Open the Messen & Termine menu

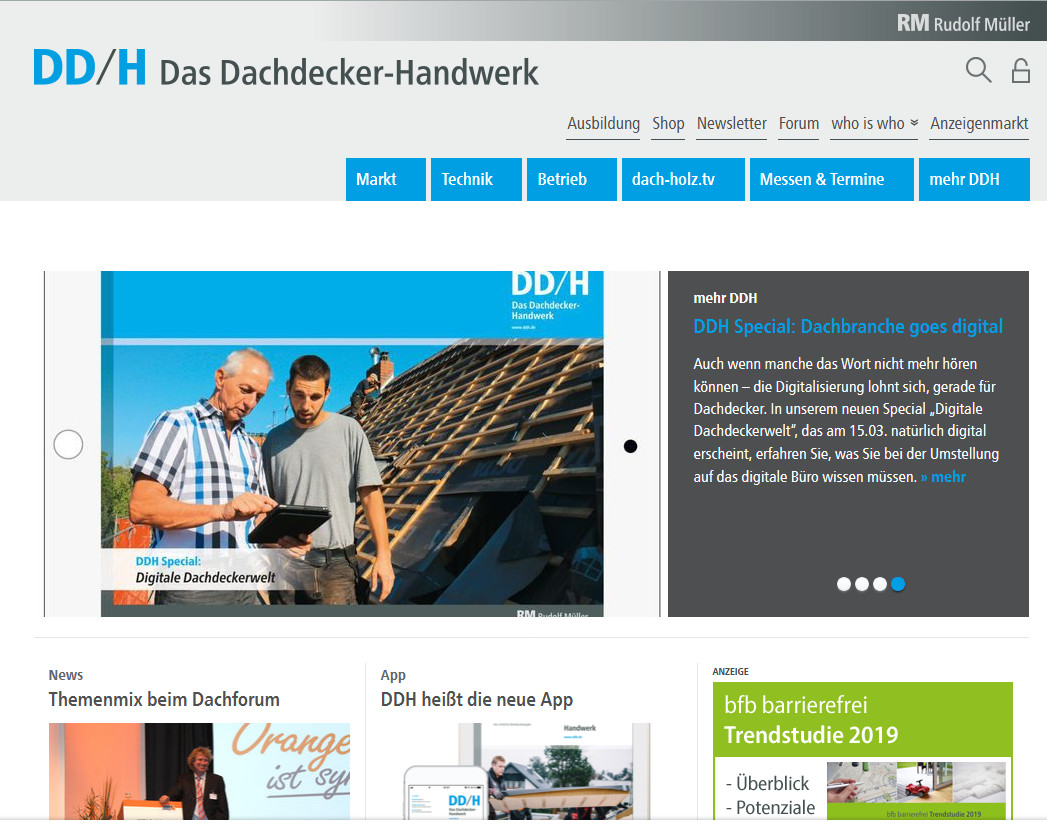pyautogui.click(x=831, y=179)
